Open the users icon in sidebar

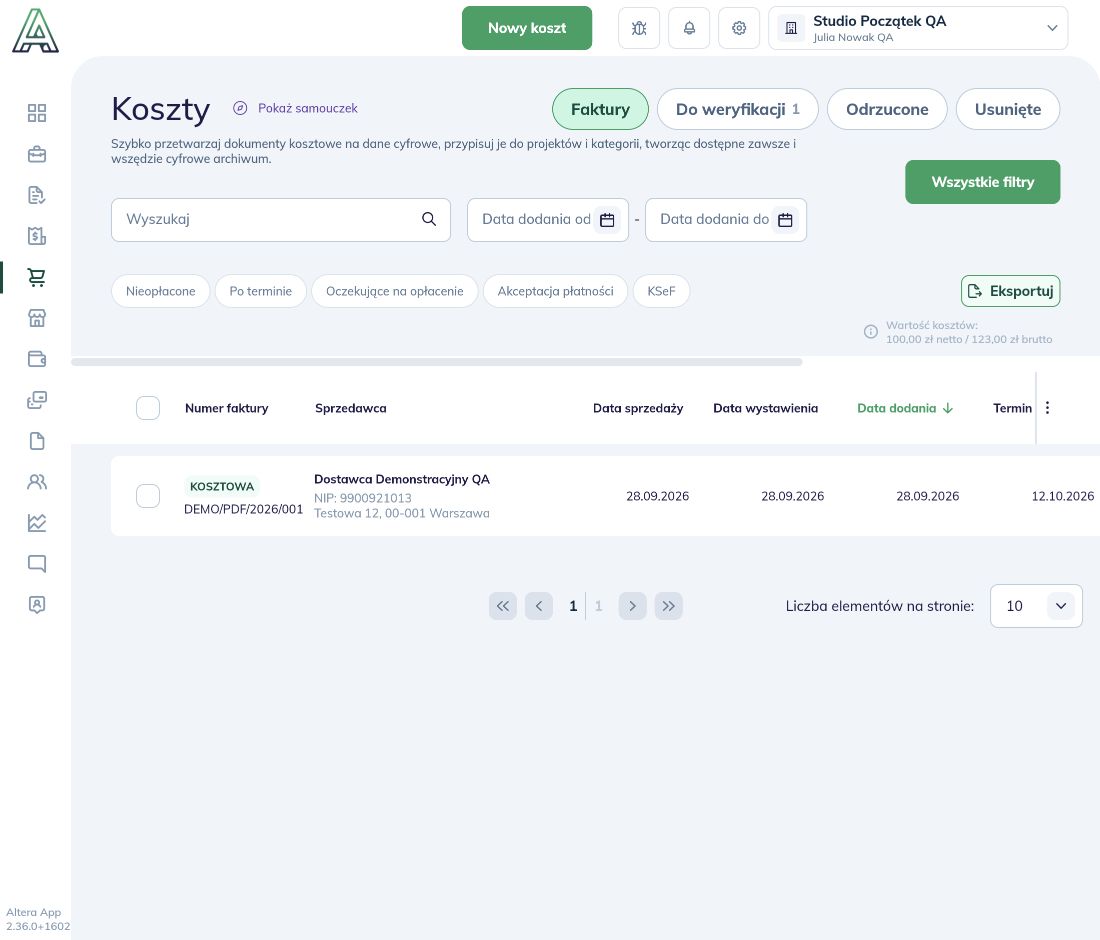click(36, 482)
